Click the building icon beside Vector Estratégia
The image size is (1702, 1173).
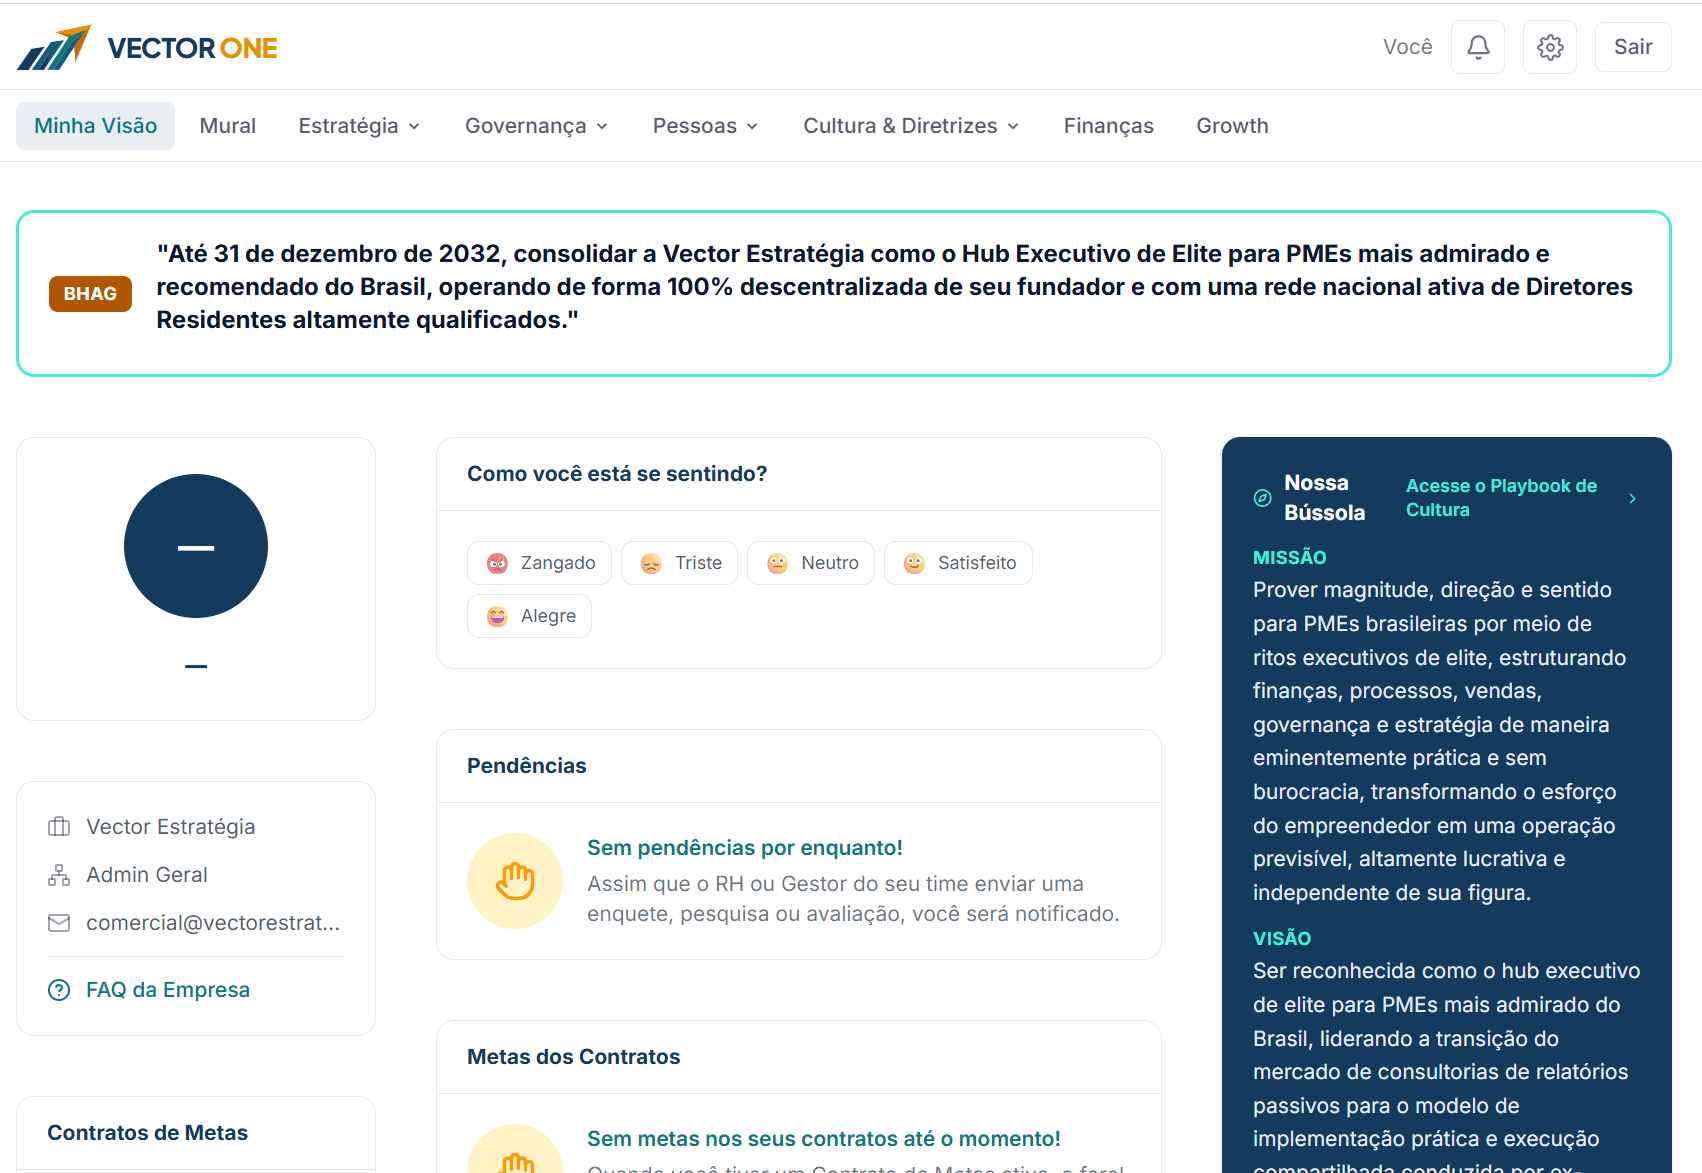(59, 826)
